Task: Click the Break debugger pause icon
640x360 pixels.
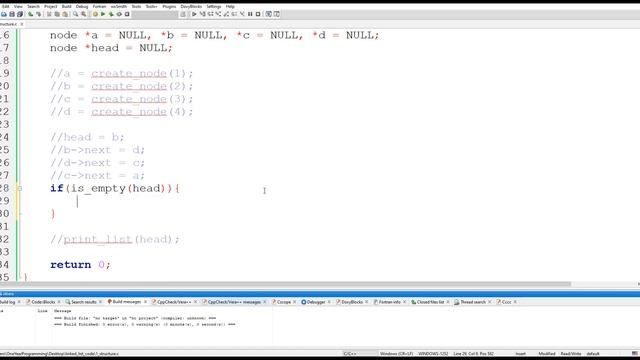Action: point(250,14)
